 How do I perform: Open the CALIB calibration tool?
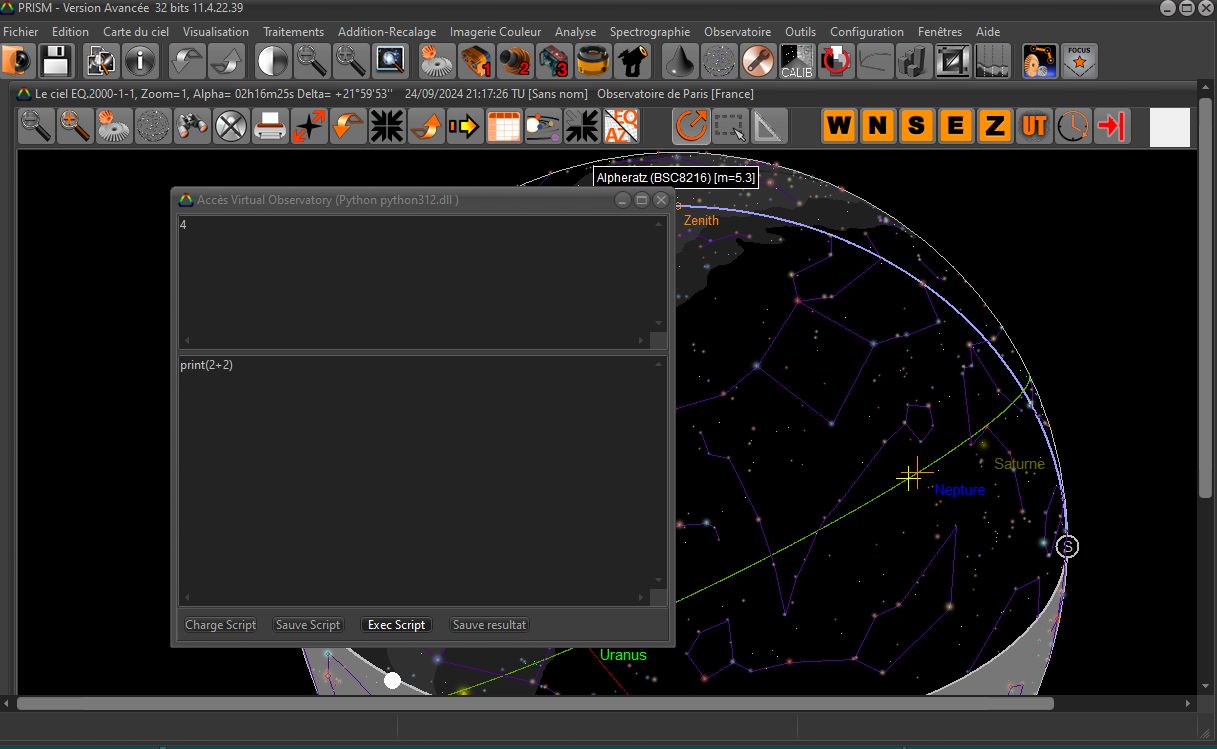(x=797, y=62)
